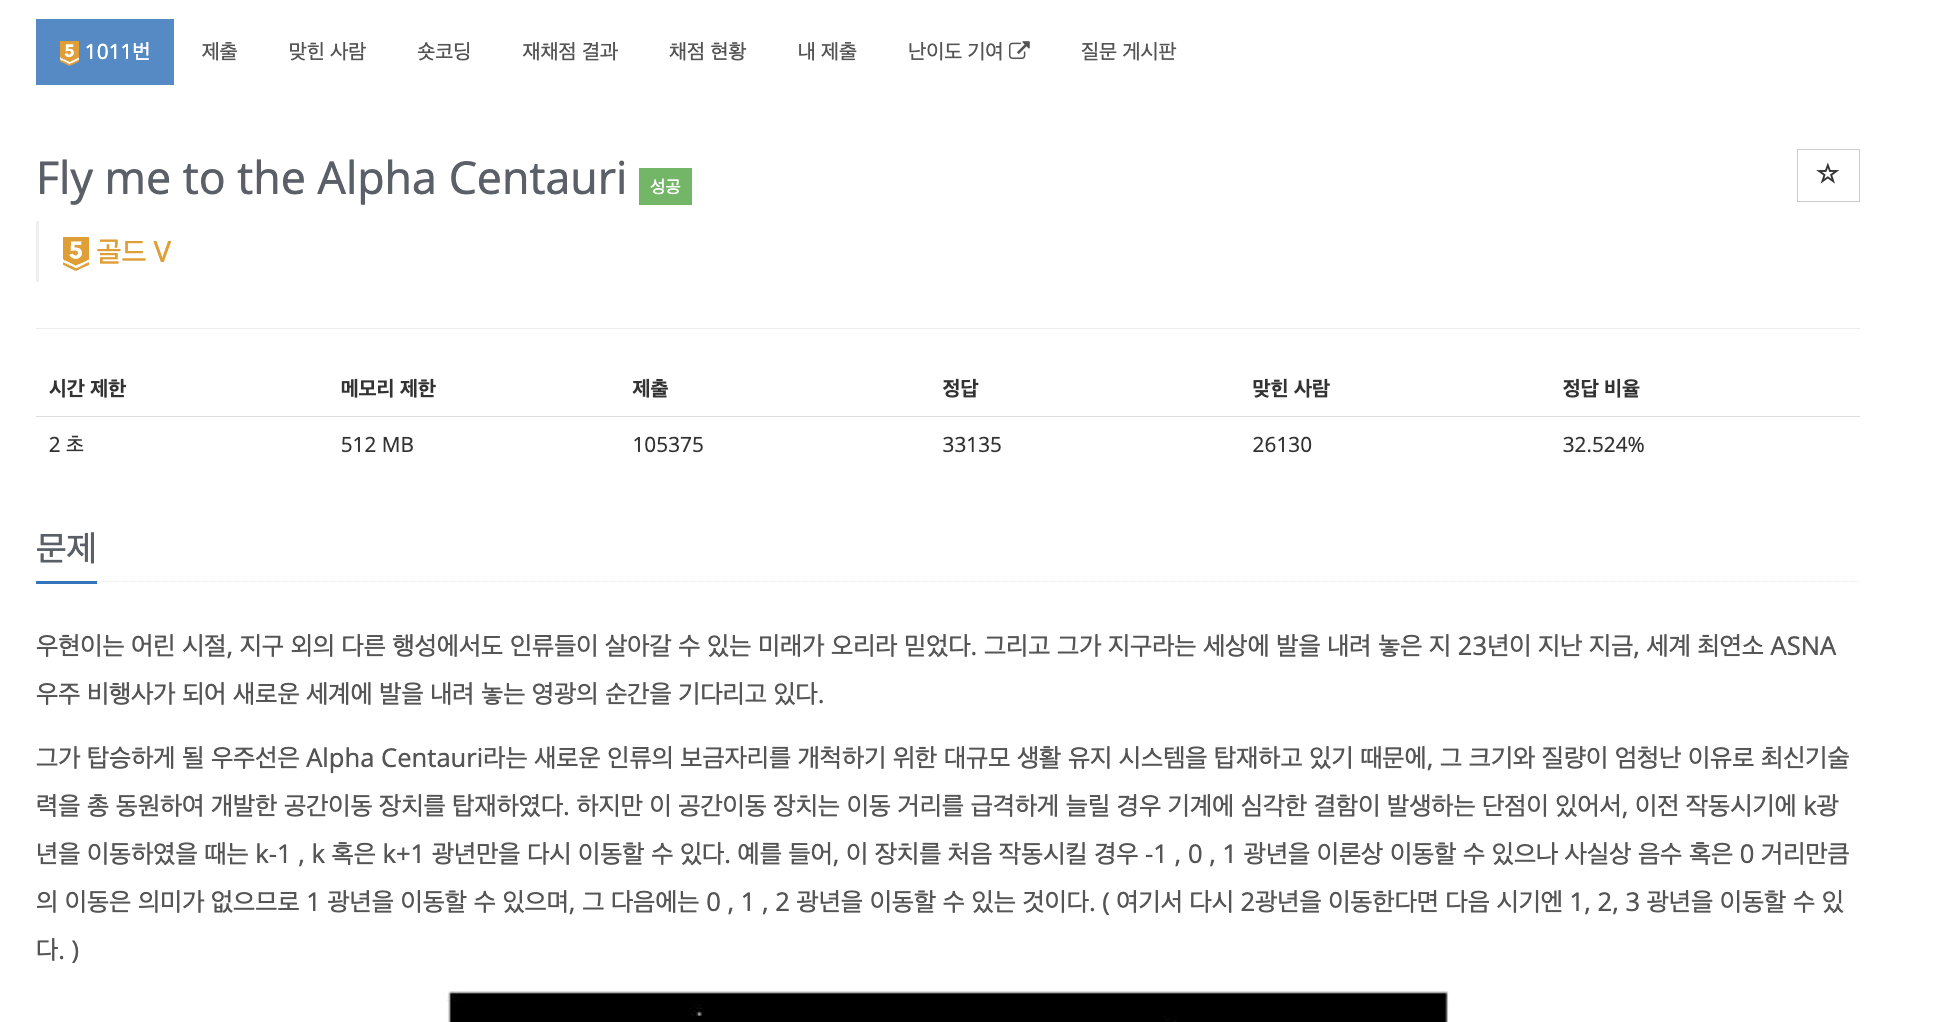This screenshot has width=1938, height=1022.
Task: Click the 성공 status badge
Action: coord(664,185)
